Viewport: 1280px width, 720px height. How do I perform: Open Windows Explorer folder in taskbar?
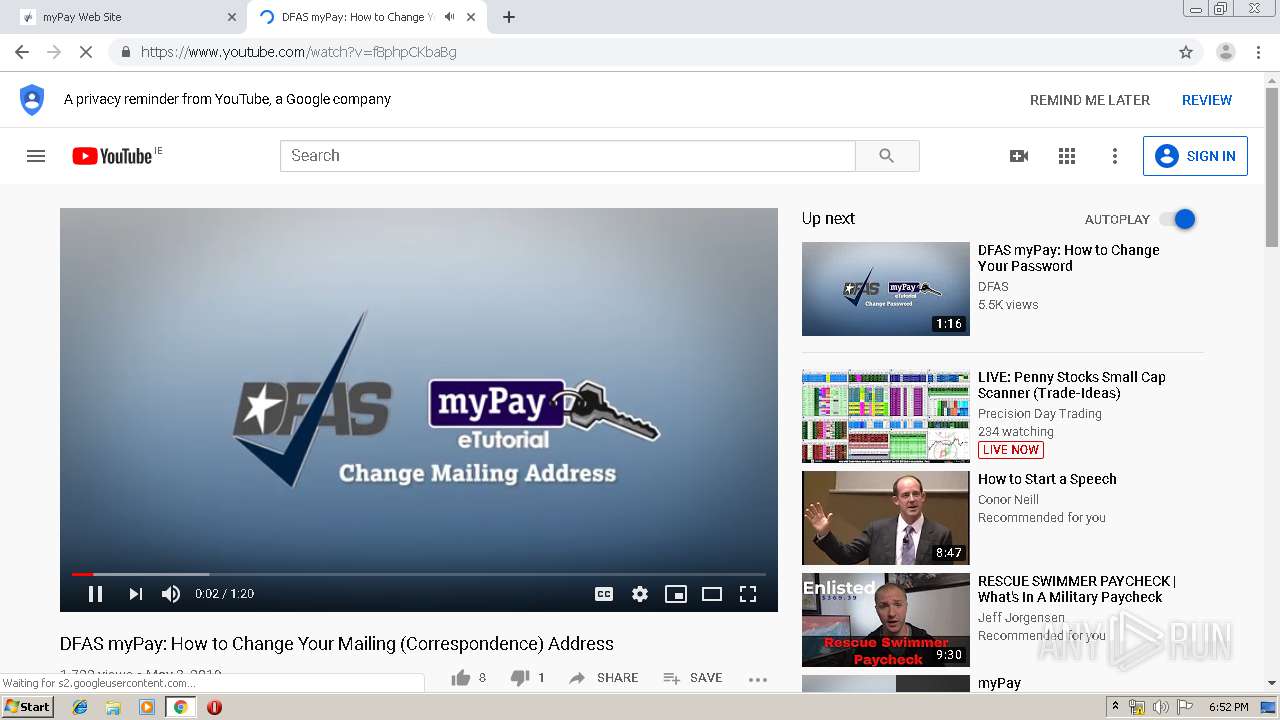[x=113, y=707]
